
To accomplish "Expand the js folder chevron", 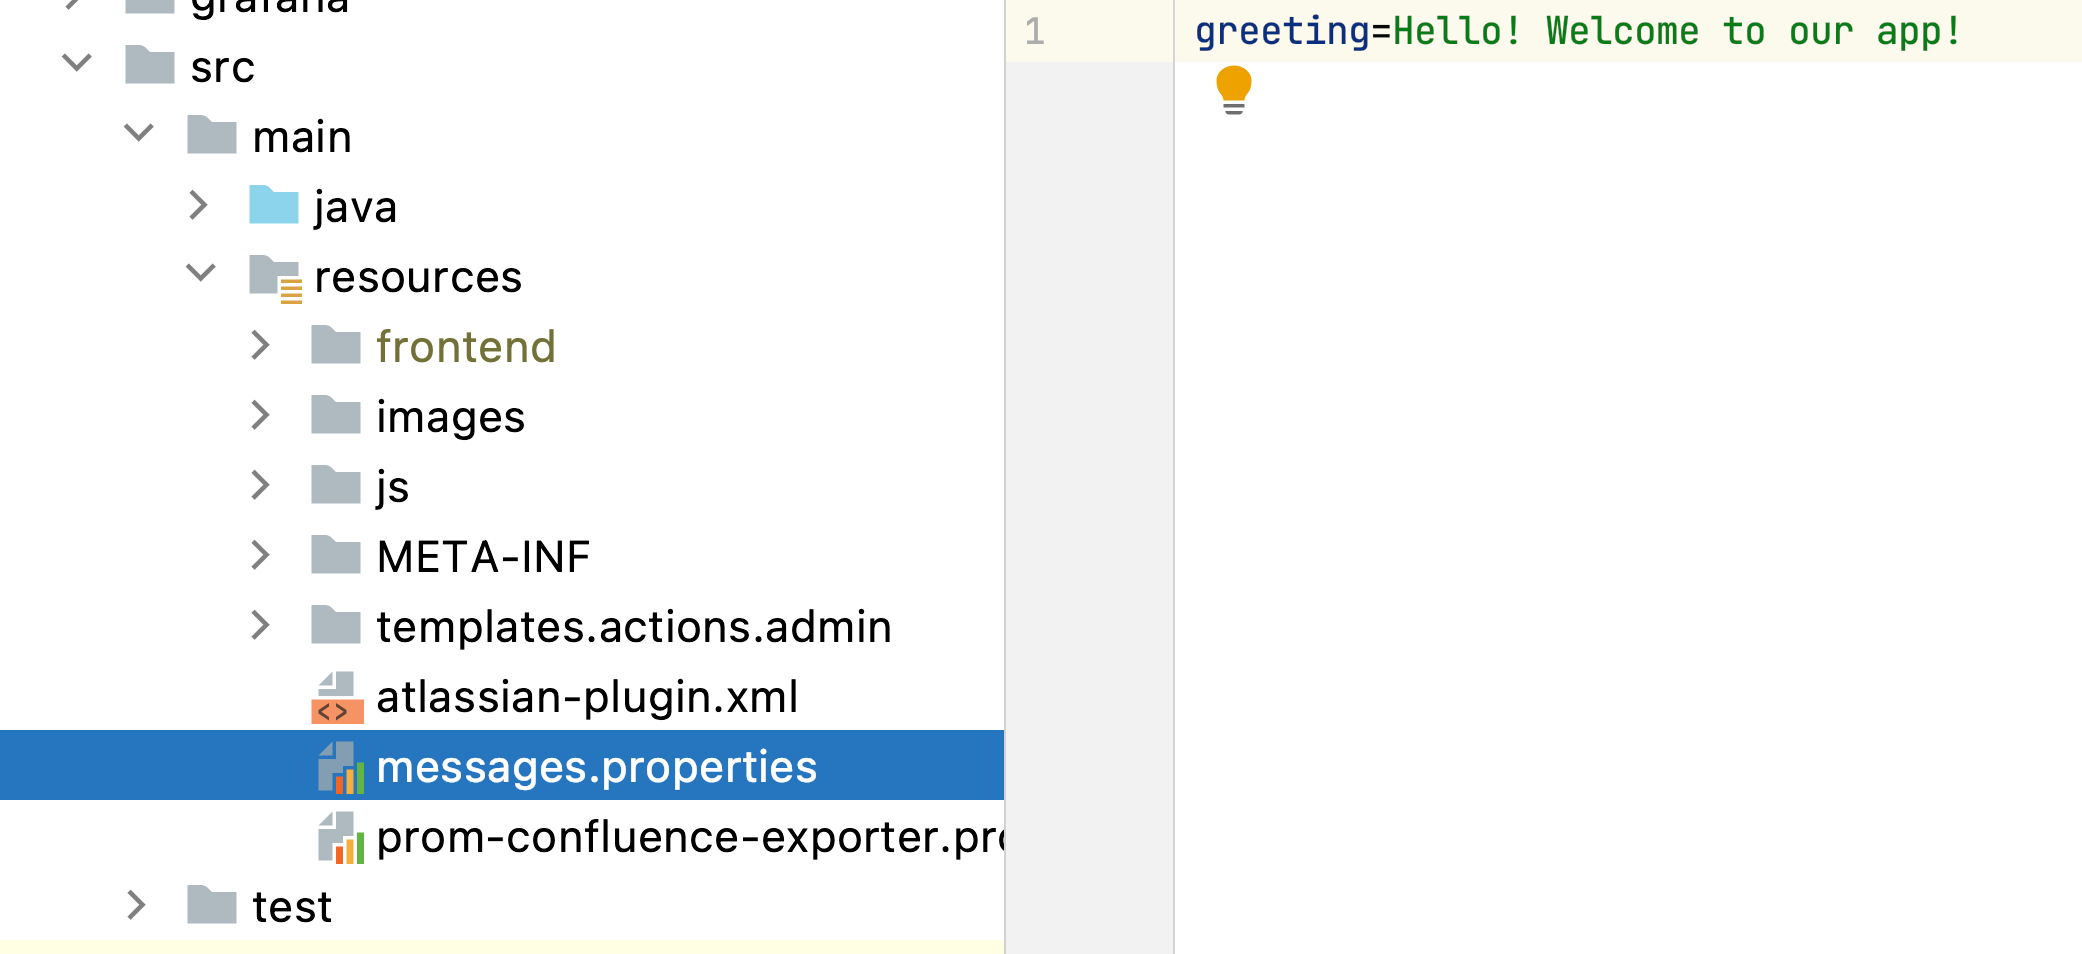I will [261, 485].
